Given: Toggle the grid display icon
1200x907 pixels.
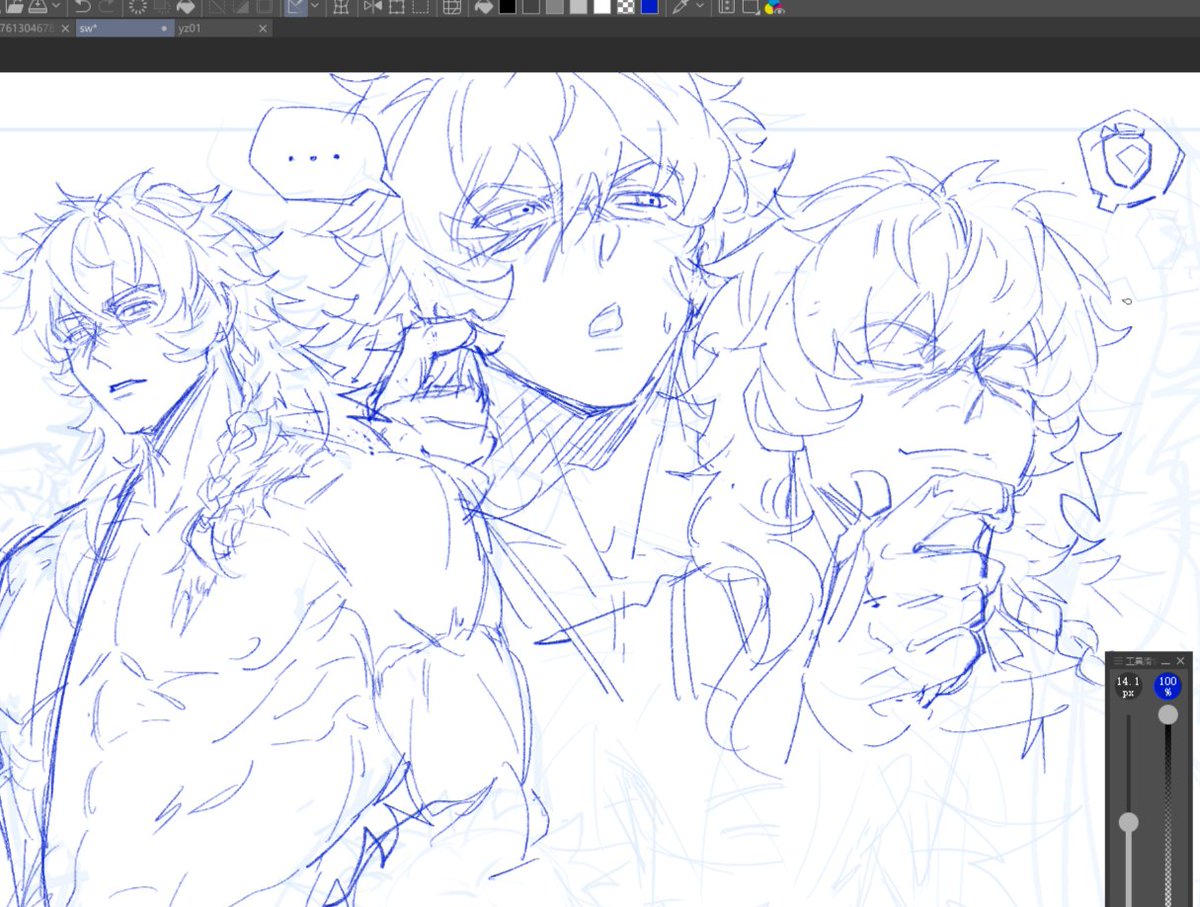Looking at the screenshot, I should point(452,7).
